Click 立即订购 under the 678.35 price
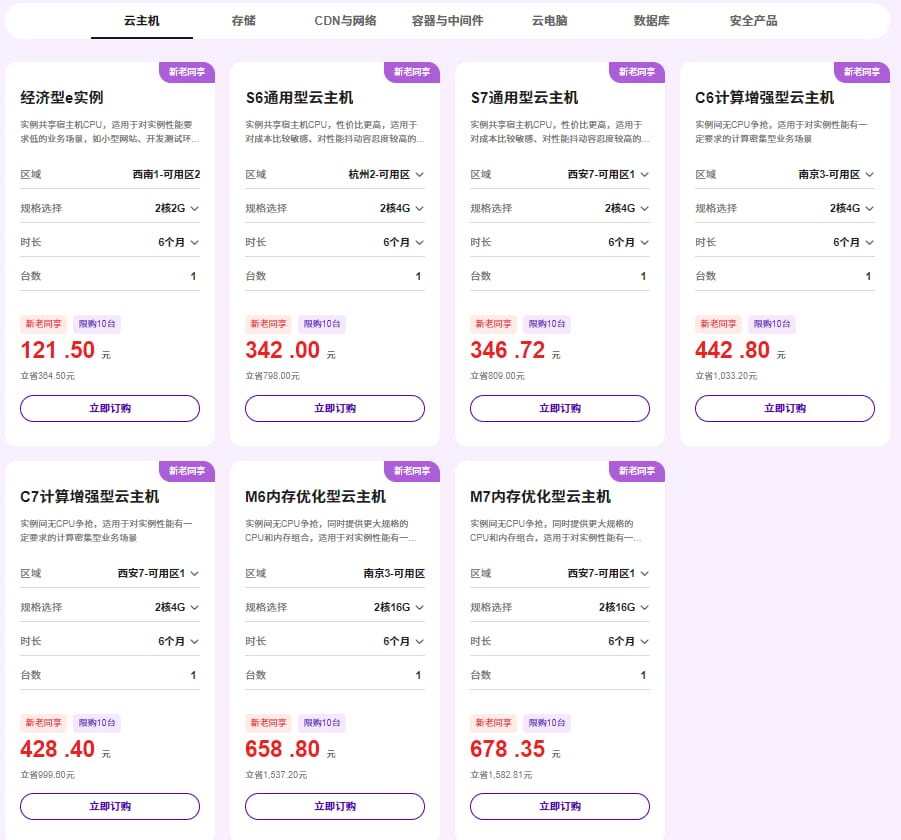 [x=560, y=806]
